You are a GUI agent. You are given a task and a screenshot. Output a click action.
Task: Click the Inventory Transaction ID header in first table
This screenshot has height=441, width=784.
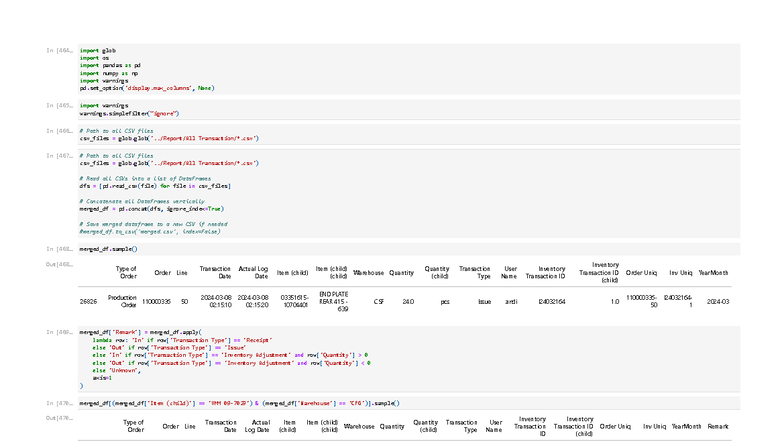tap(546, 272)
